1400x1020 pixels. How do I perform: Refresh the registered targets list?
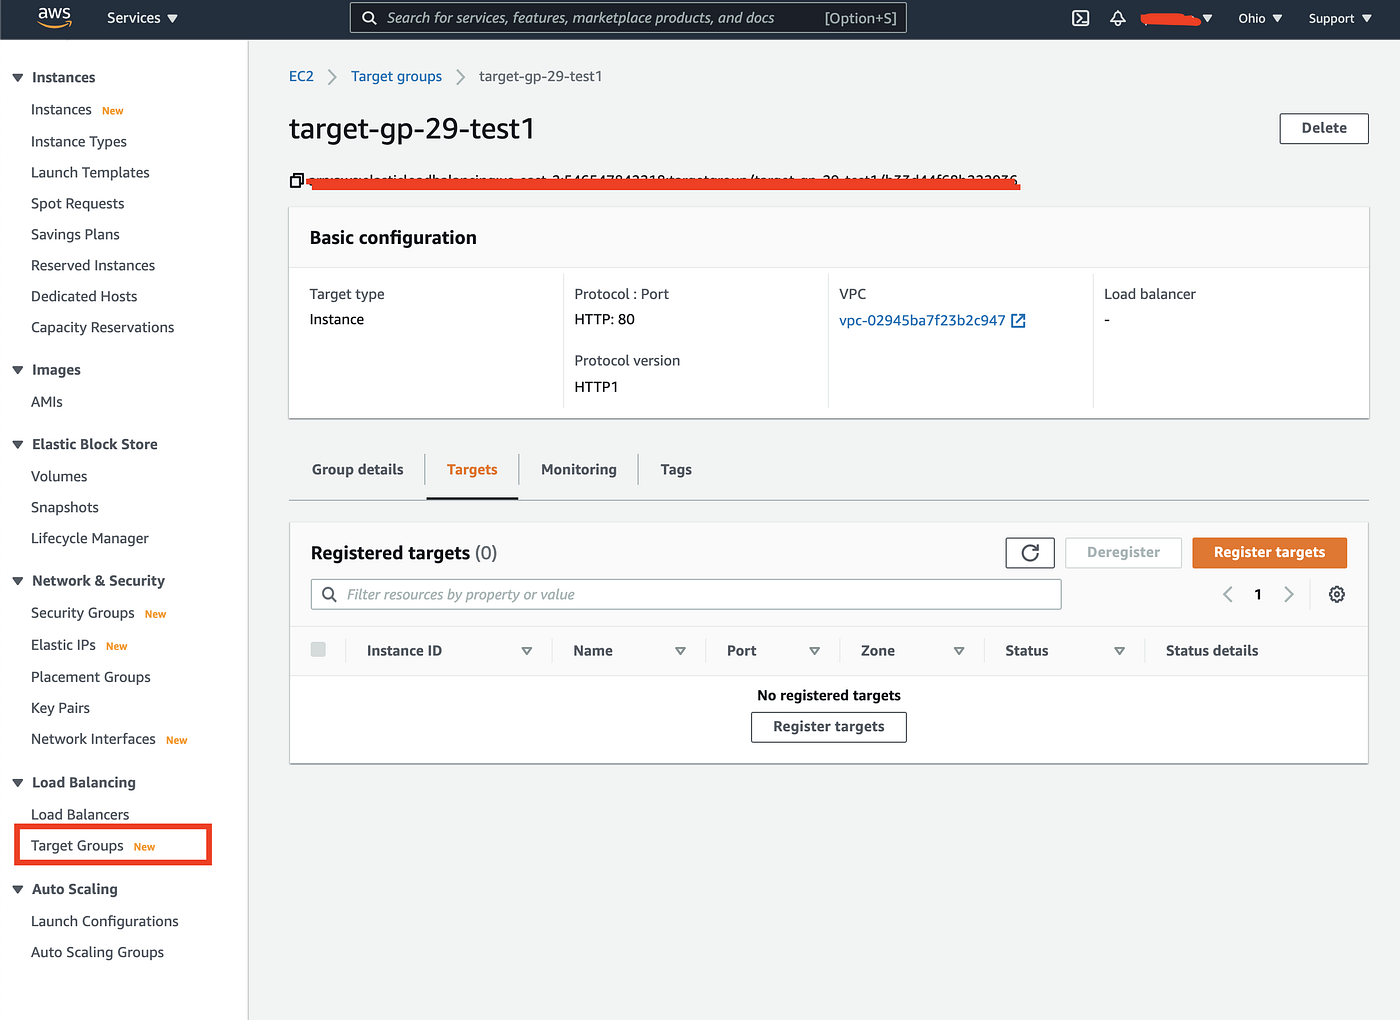pos(1030,553)
